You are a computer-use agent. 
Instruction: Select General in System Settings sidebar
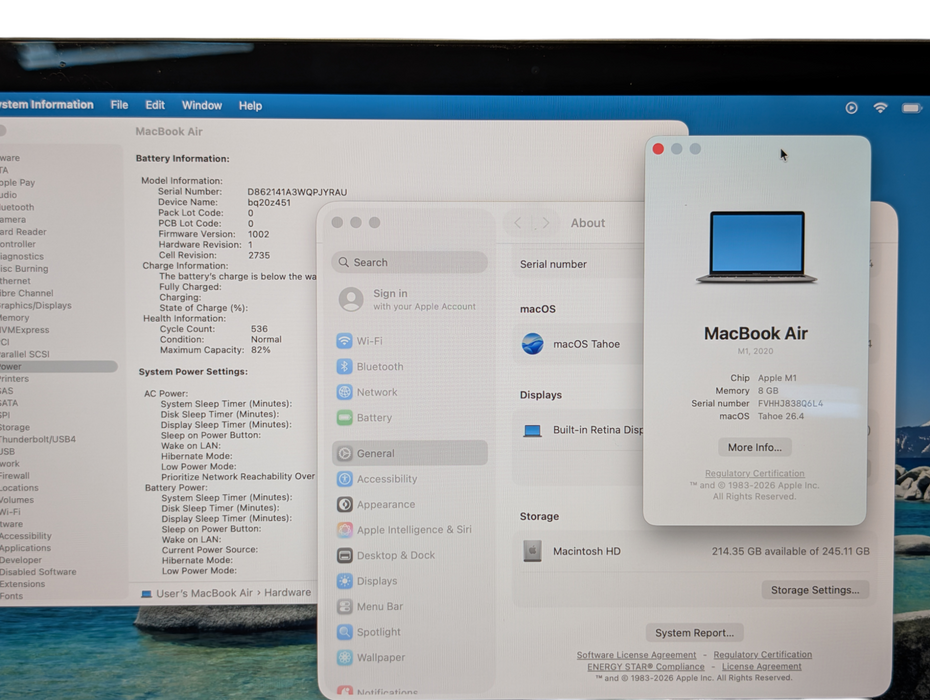[x=409, y=453]
